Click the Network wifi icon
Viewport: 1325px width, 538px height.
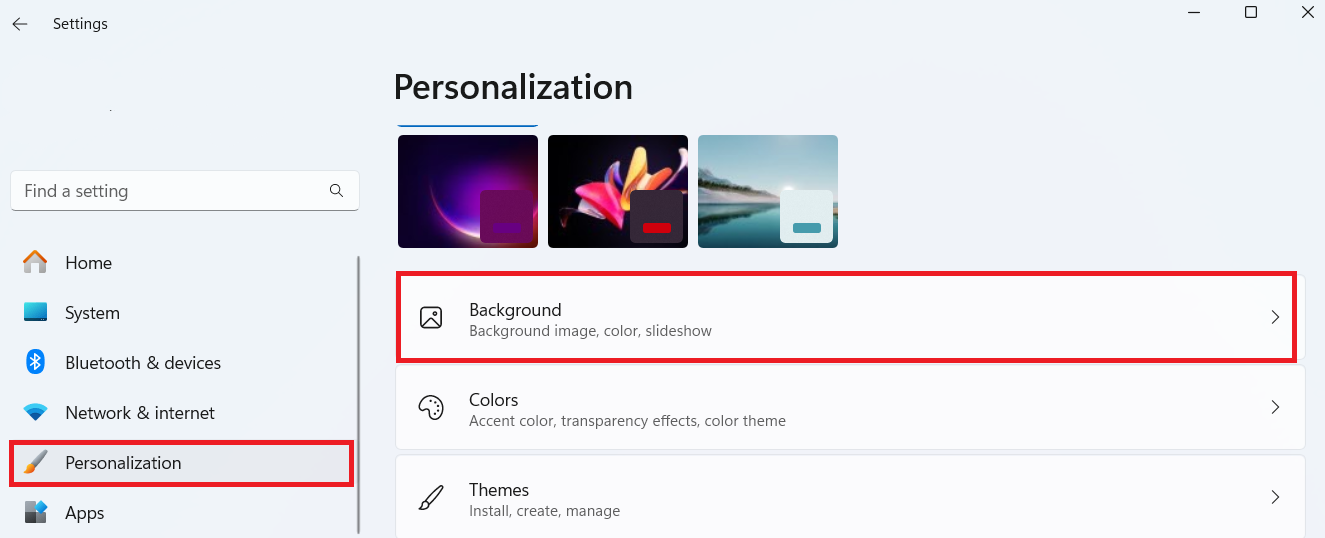tap(35, 412)
